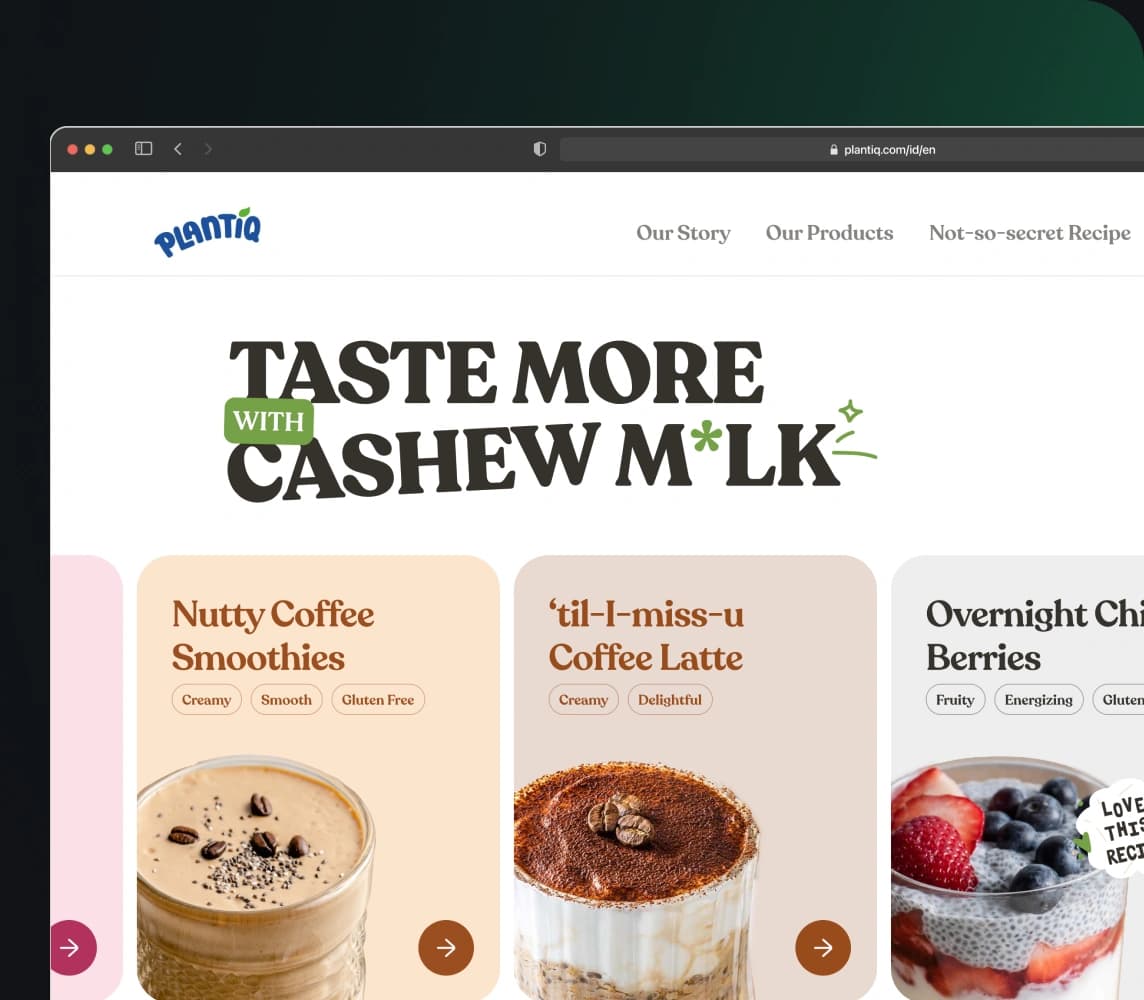The height and width of the screenshot is (1000, 1144).
Task: Open the privacy shield icon
Action: [540, 149]
